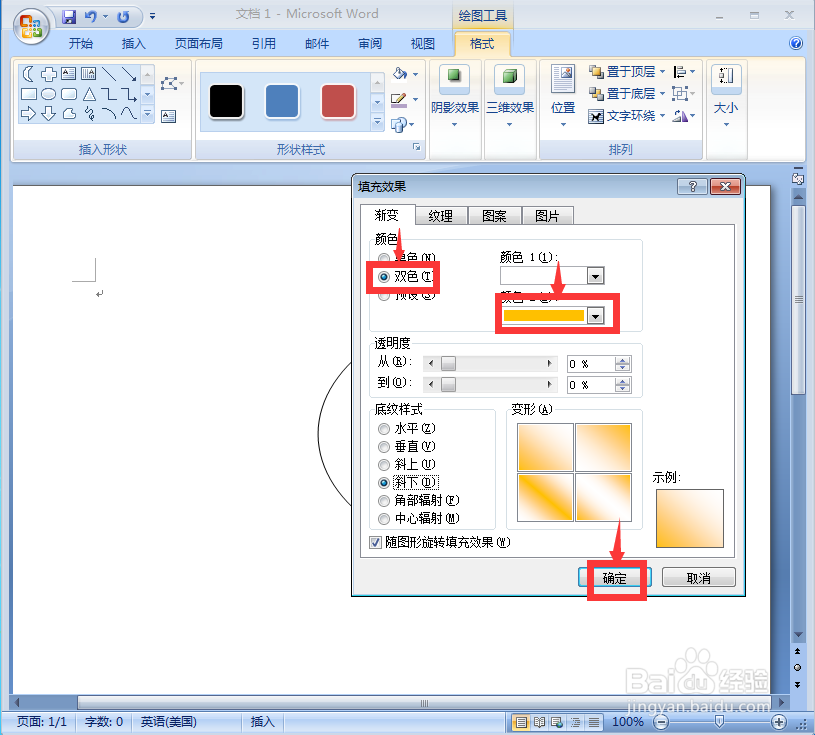Open the position button
The height and width of the screenshot is (735, 815).
pos(563,96)
